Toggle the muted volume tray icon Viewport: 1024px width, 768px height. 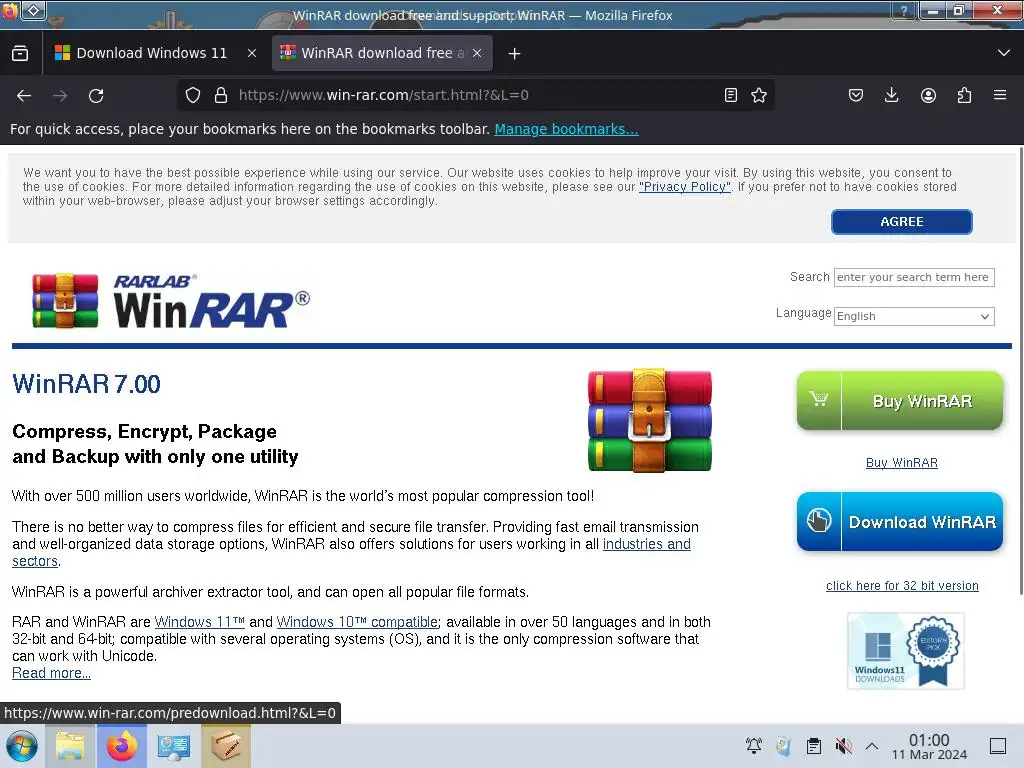pos(843,746)
